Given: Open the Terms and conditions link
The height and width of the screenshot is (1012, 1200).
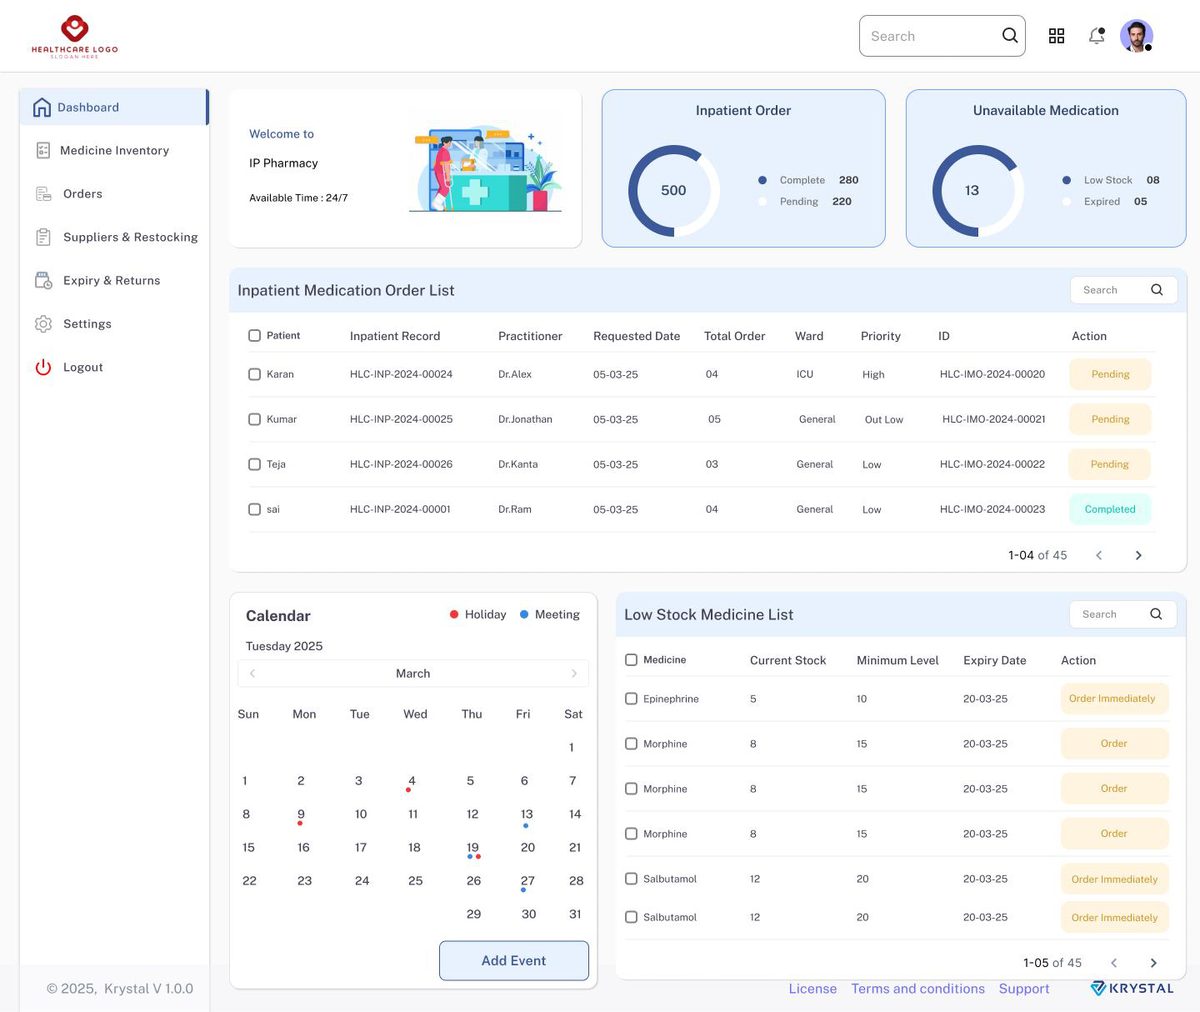Looking at the screenshot, I should click(x=918, y=988).
